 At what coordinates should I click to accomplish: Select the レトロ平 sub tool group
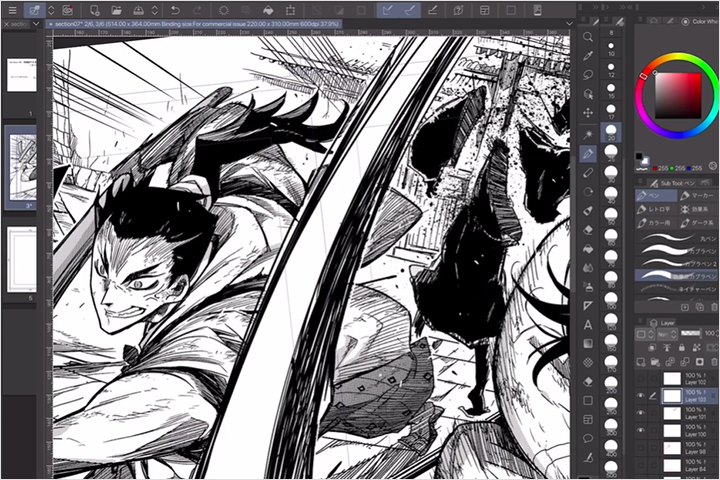[x=656, y=209]
